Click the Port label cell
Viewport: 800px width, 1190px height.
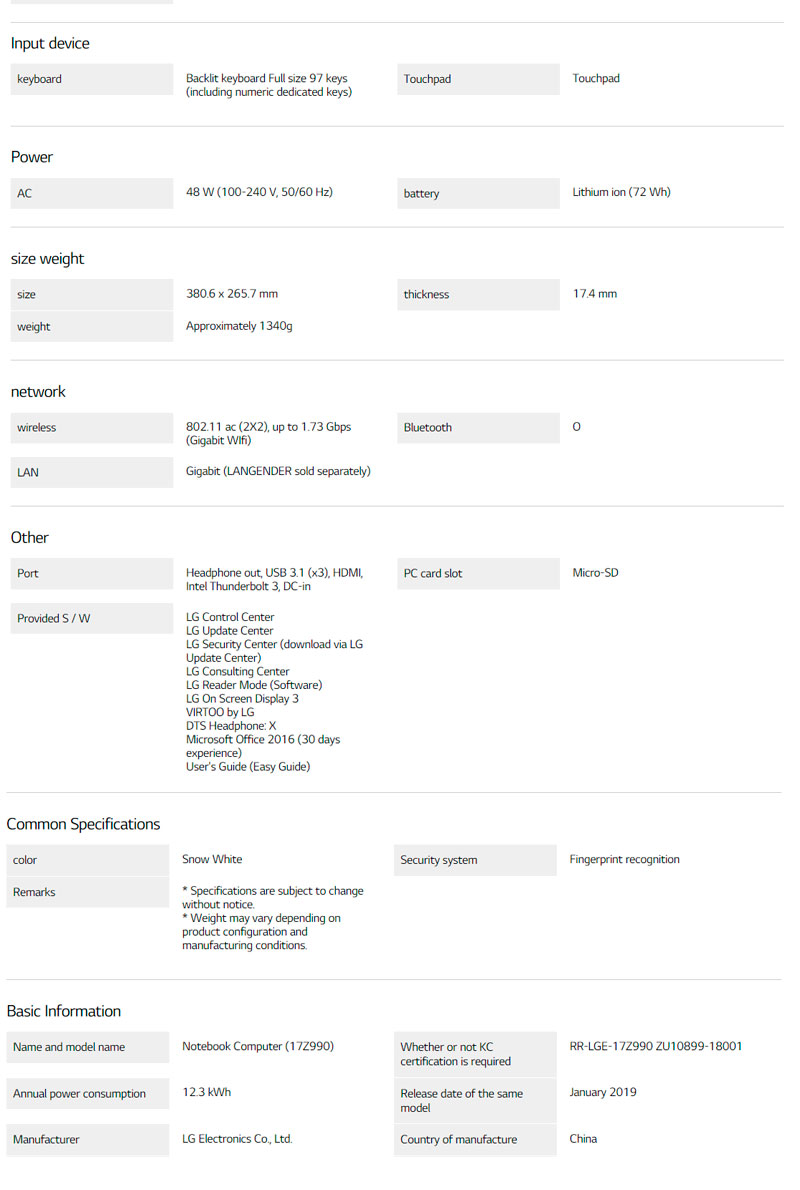tap(91, 574)
